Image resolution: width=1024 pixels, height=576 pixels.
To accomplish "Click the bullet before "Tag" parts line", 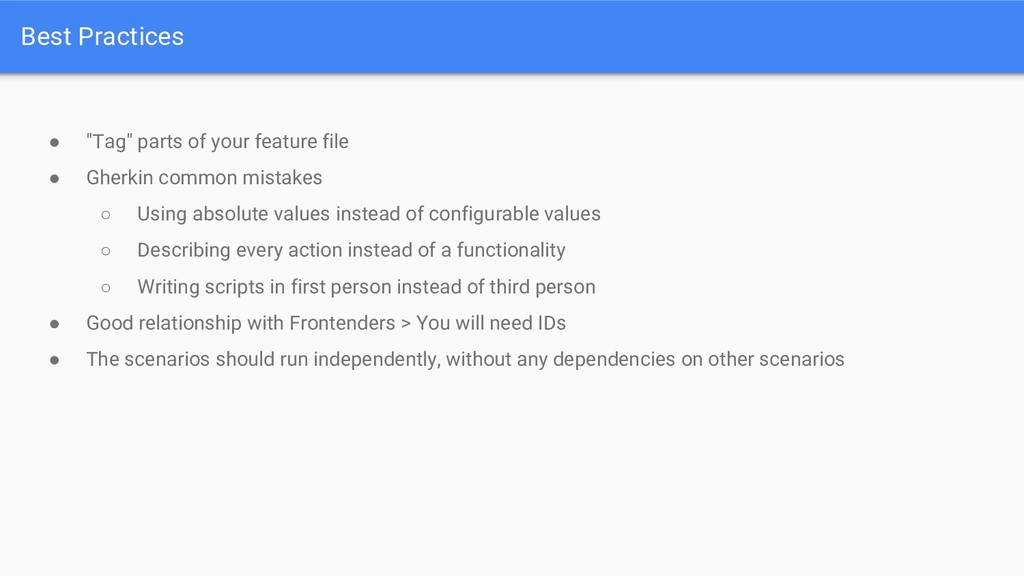I will tap(55, 142).
